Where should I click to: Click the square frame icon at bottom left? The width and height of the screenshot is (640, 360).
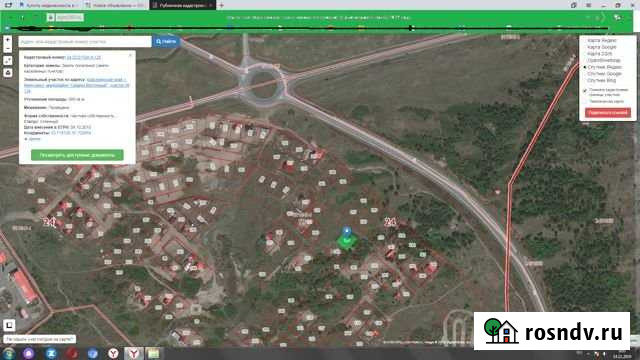point(9,325)
